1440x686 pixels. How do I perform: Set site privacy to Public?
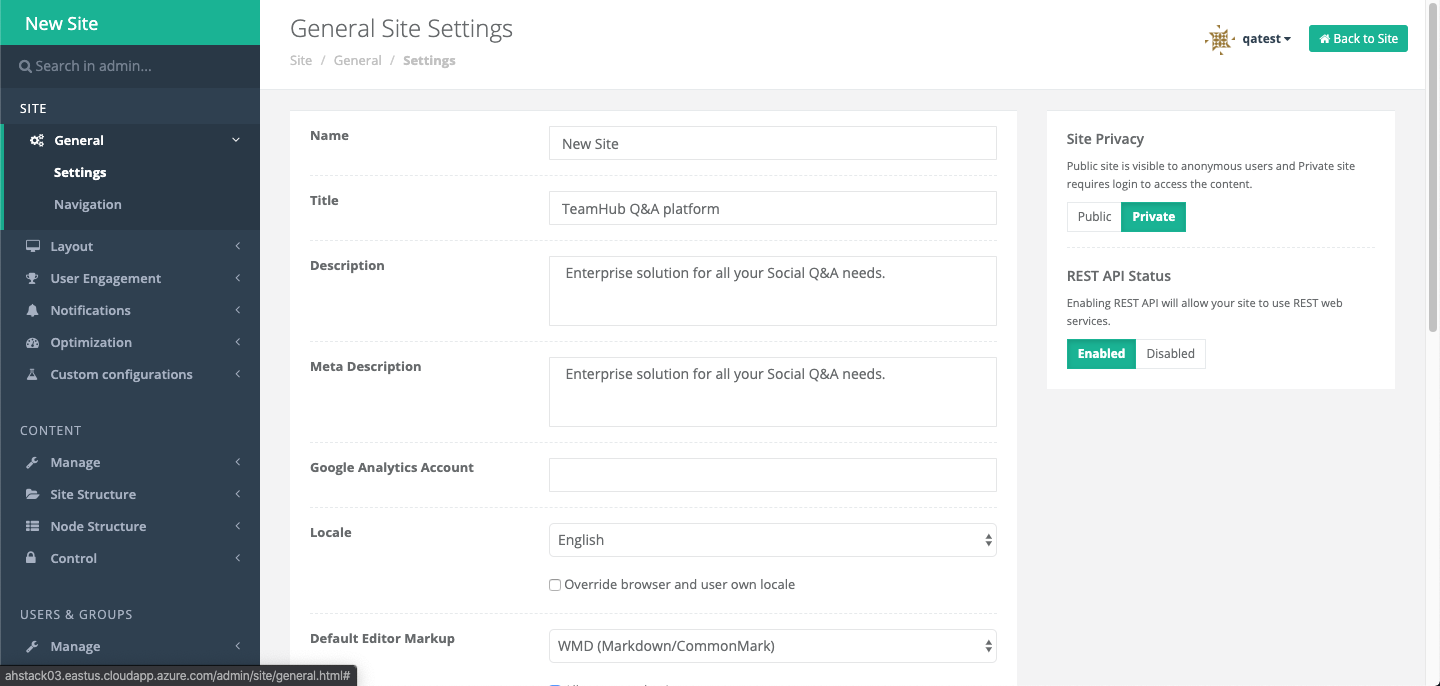(1094, 217)
